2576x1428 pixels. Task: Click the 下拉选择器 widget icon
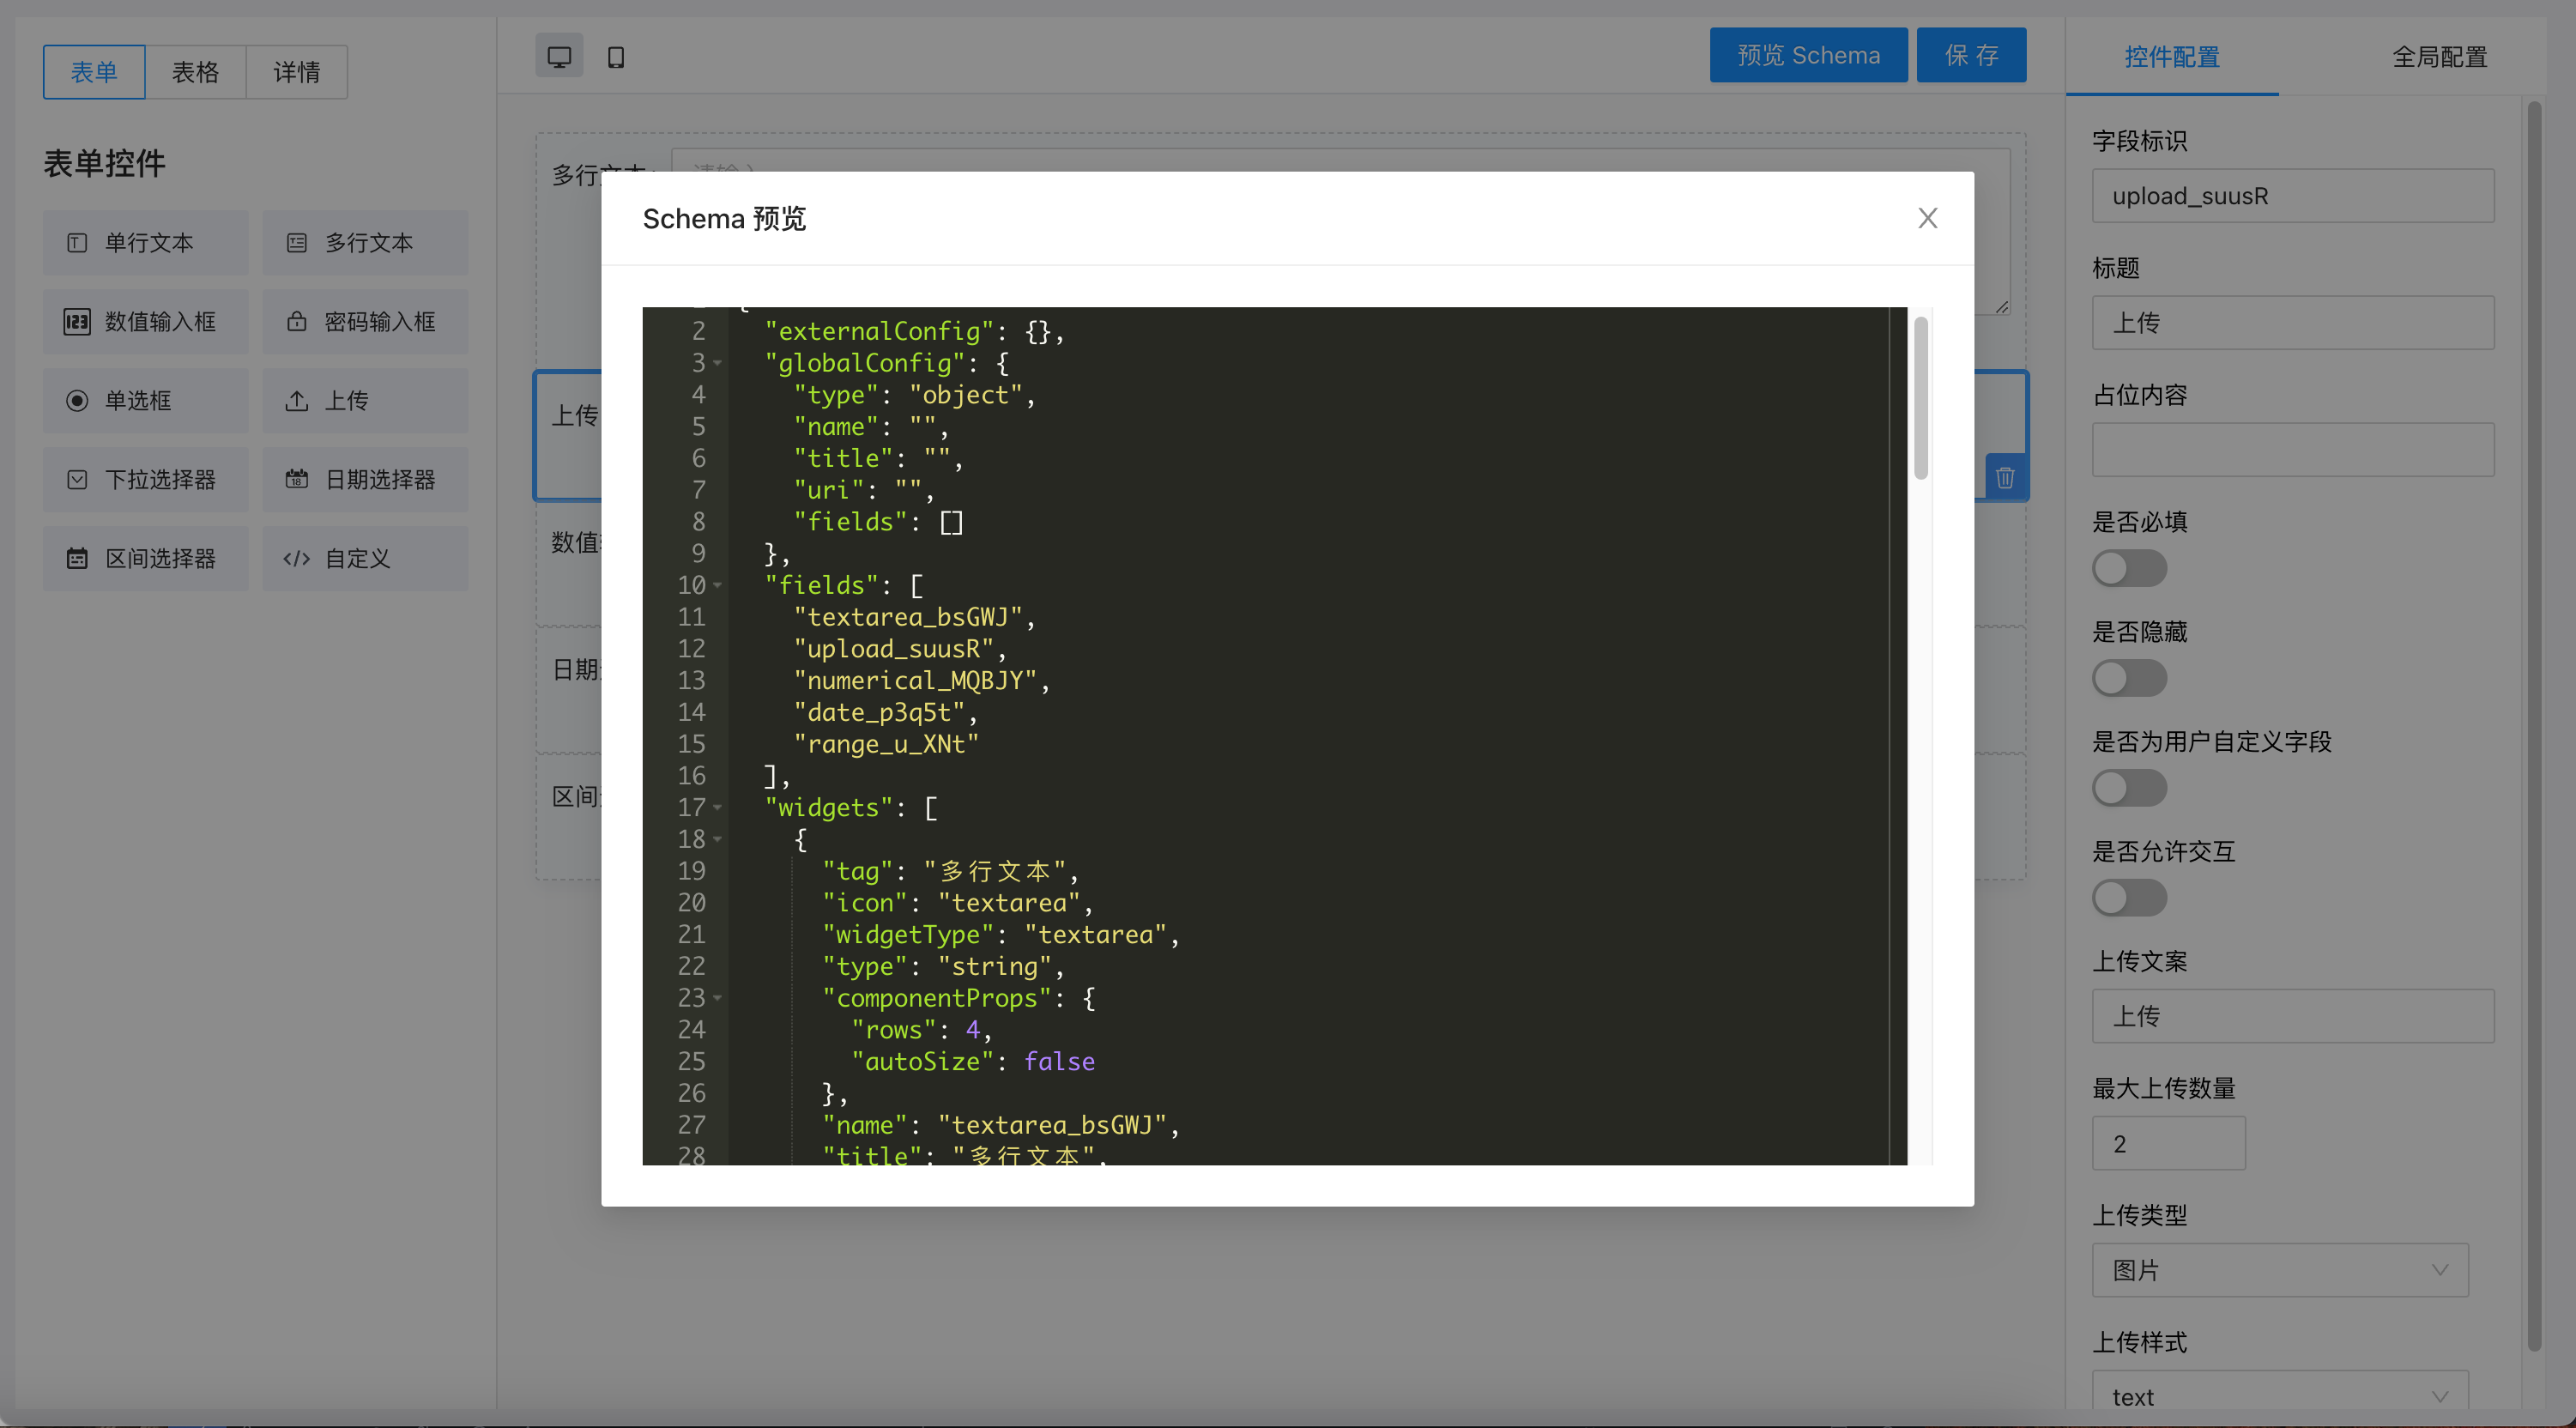click(77, 480)
